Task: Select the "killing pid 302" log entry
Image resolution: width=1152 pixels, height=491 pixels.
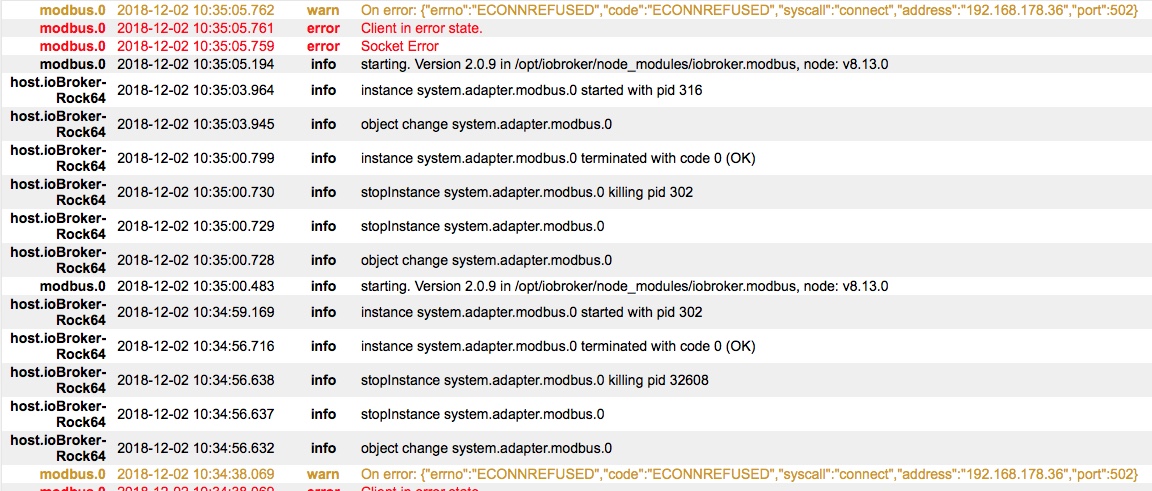Action: [526, 192]
